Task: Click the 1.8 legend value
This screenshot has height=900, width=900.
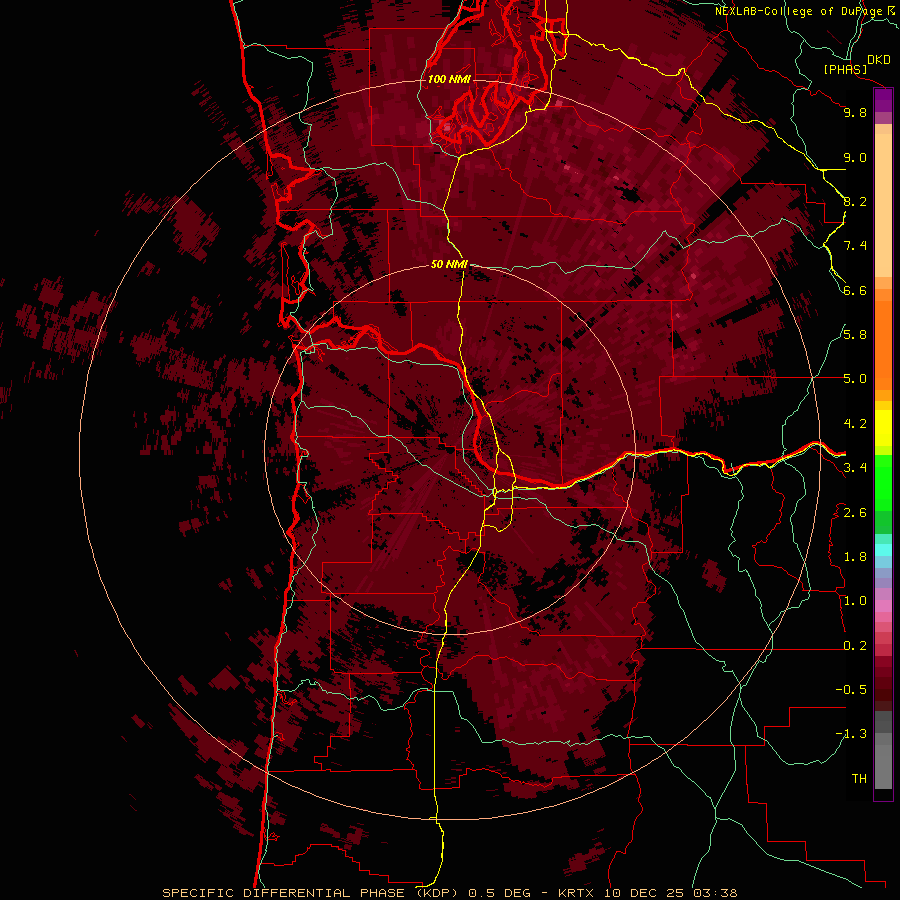Action: [855, 557]
